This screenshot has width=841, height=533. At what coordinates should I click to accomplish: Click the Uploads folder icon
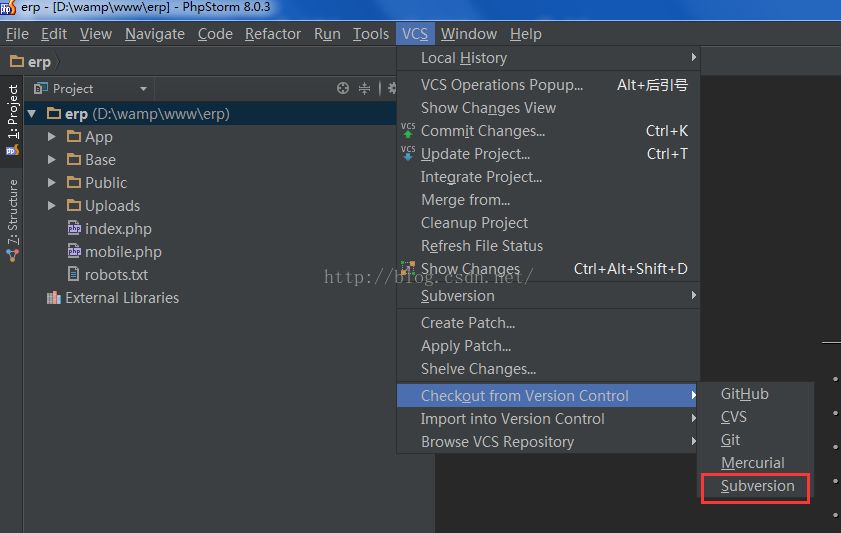74,206
